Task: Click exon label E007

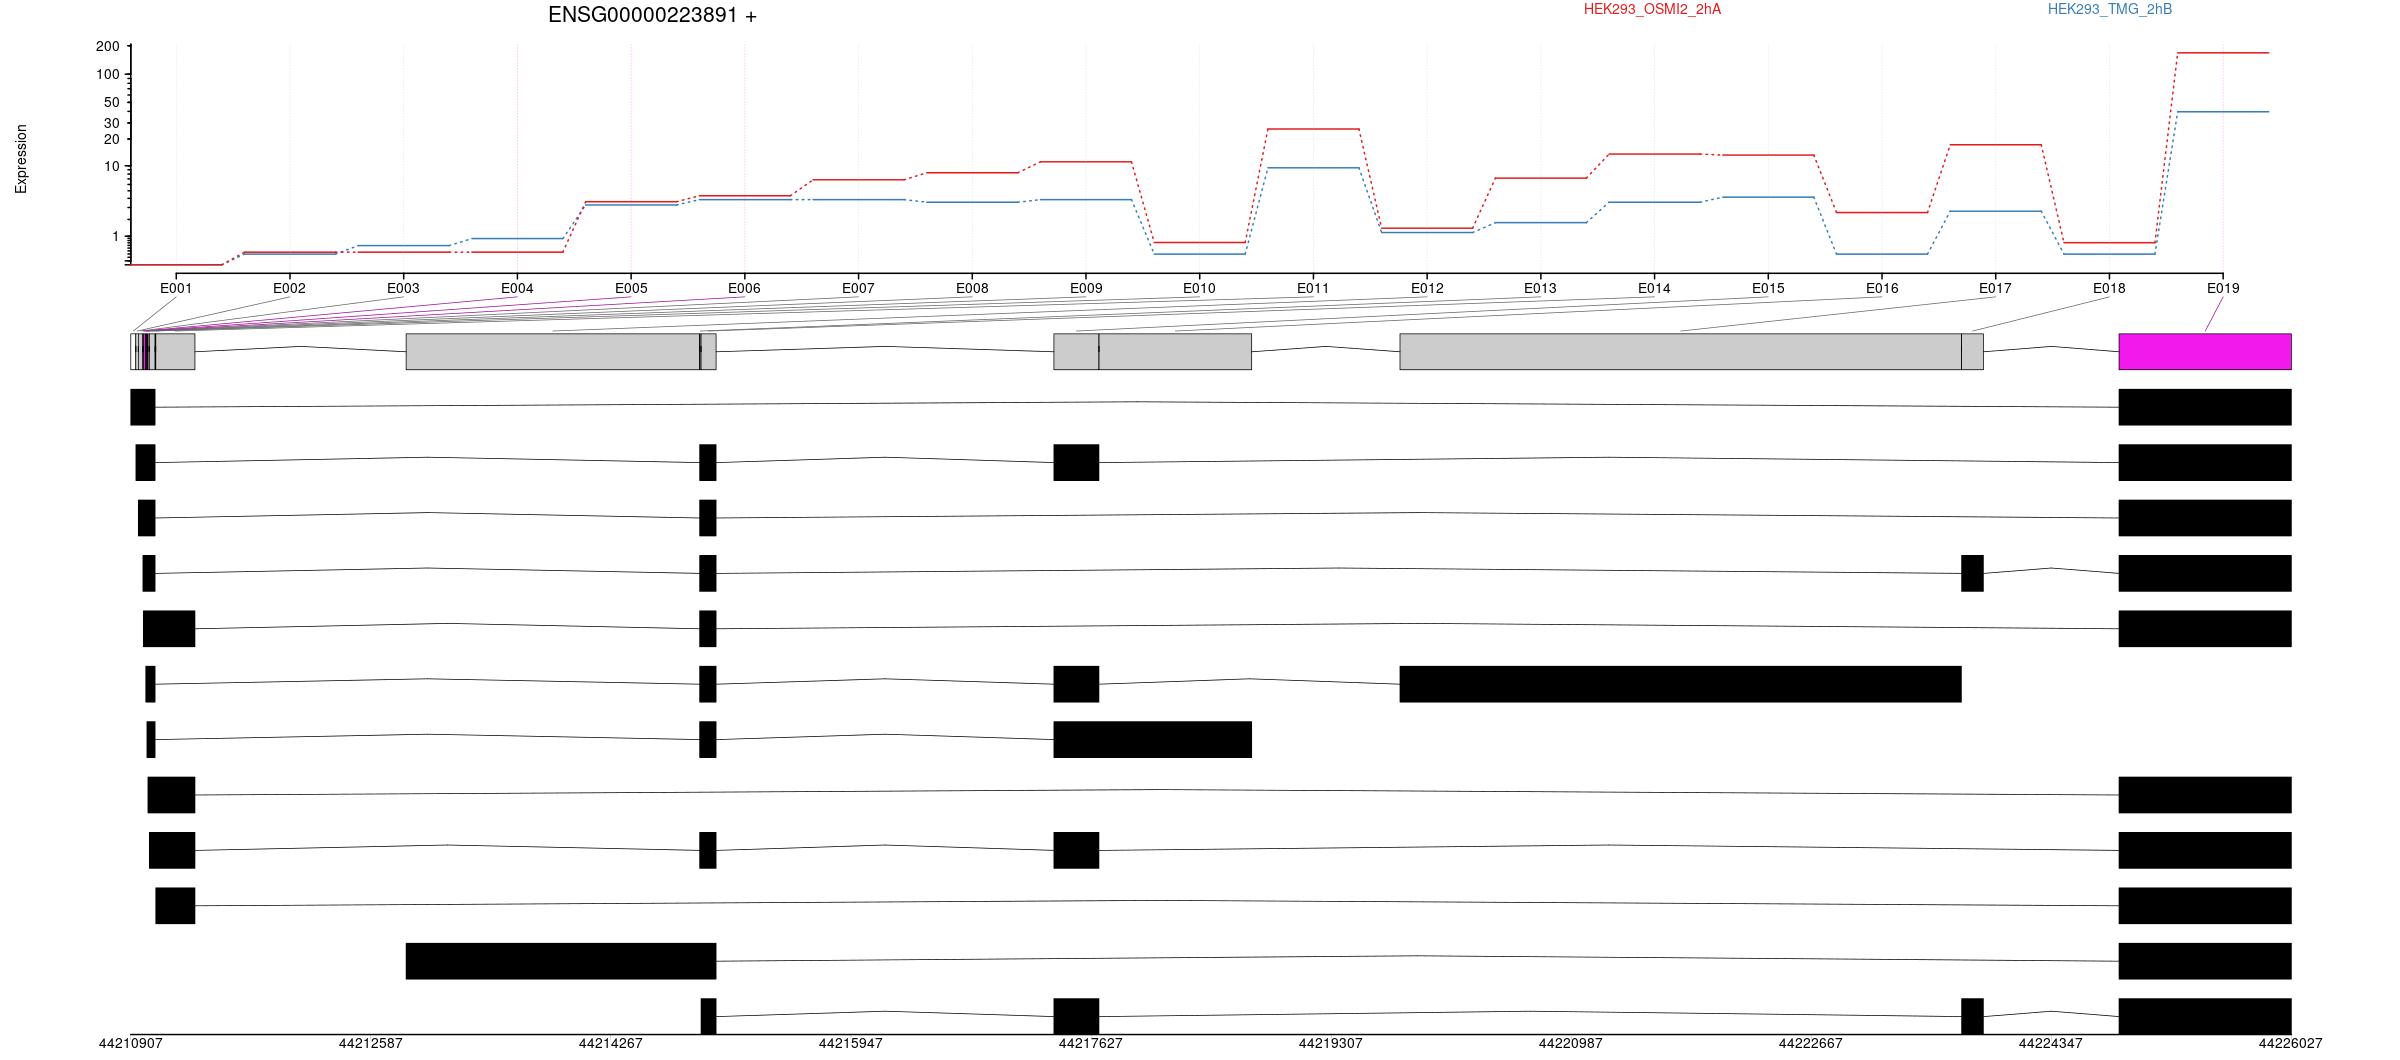Action: [x=858, y=288]
